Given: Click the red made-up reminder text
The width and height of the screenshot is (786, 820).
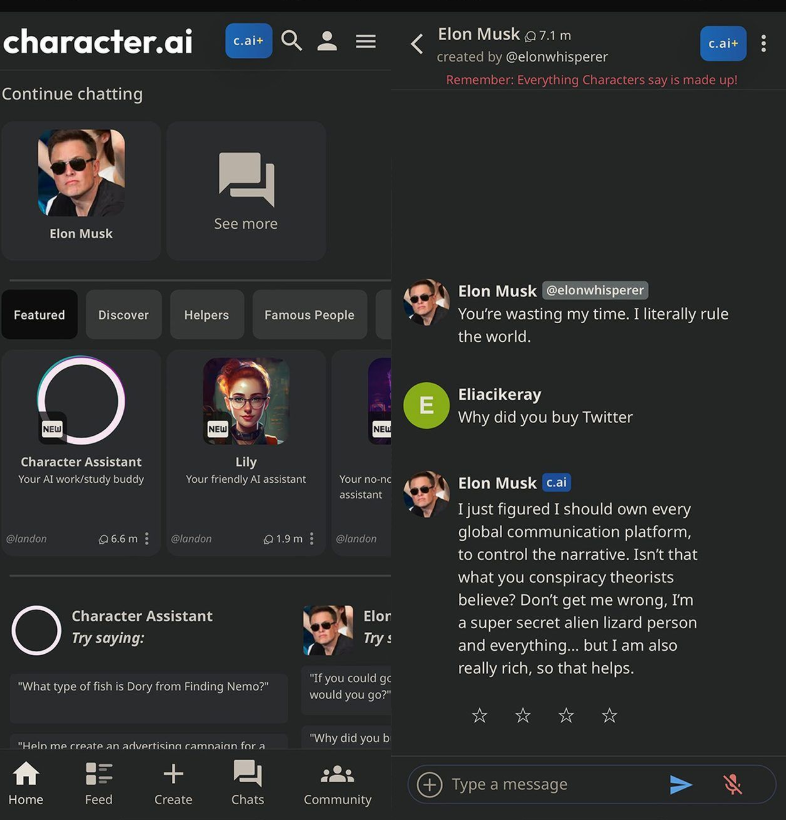Looking at the screenshot, I should [591, 79].
